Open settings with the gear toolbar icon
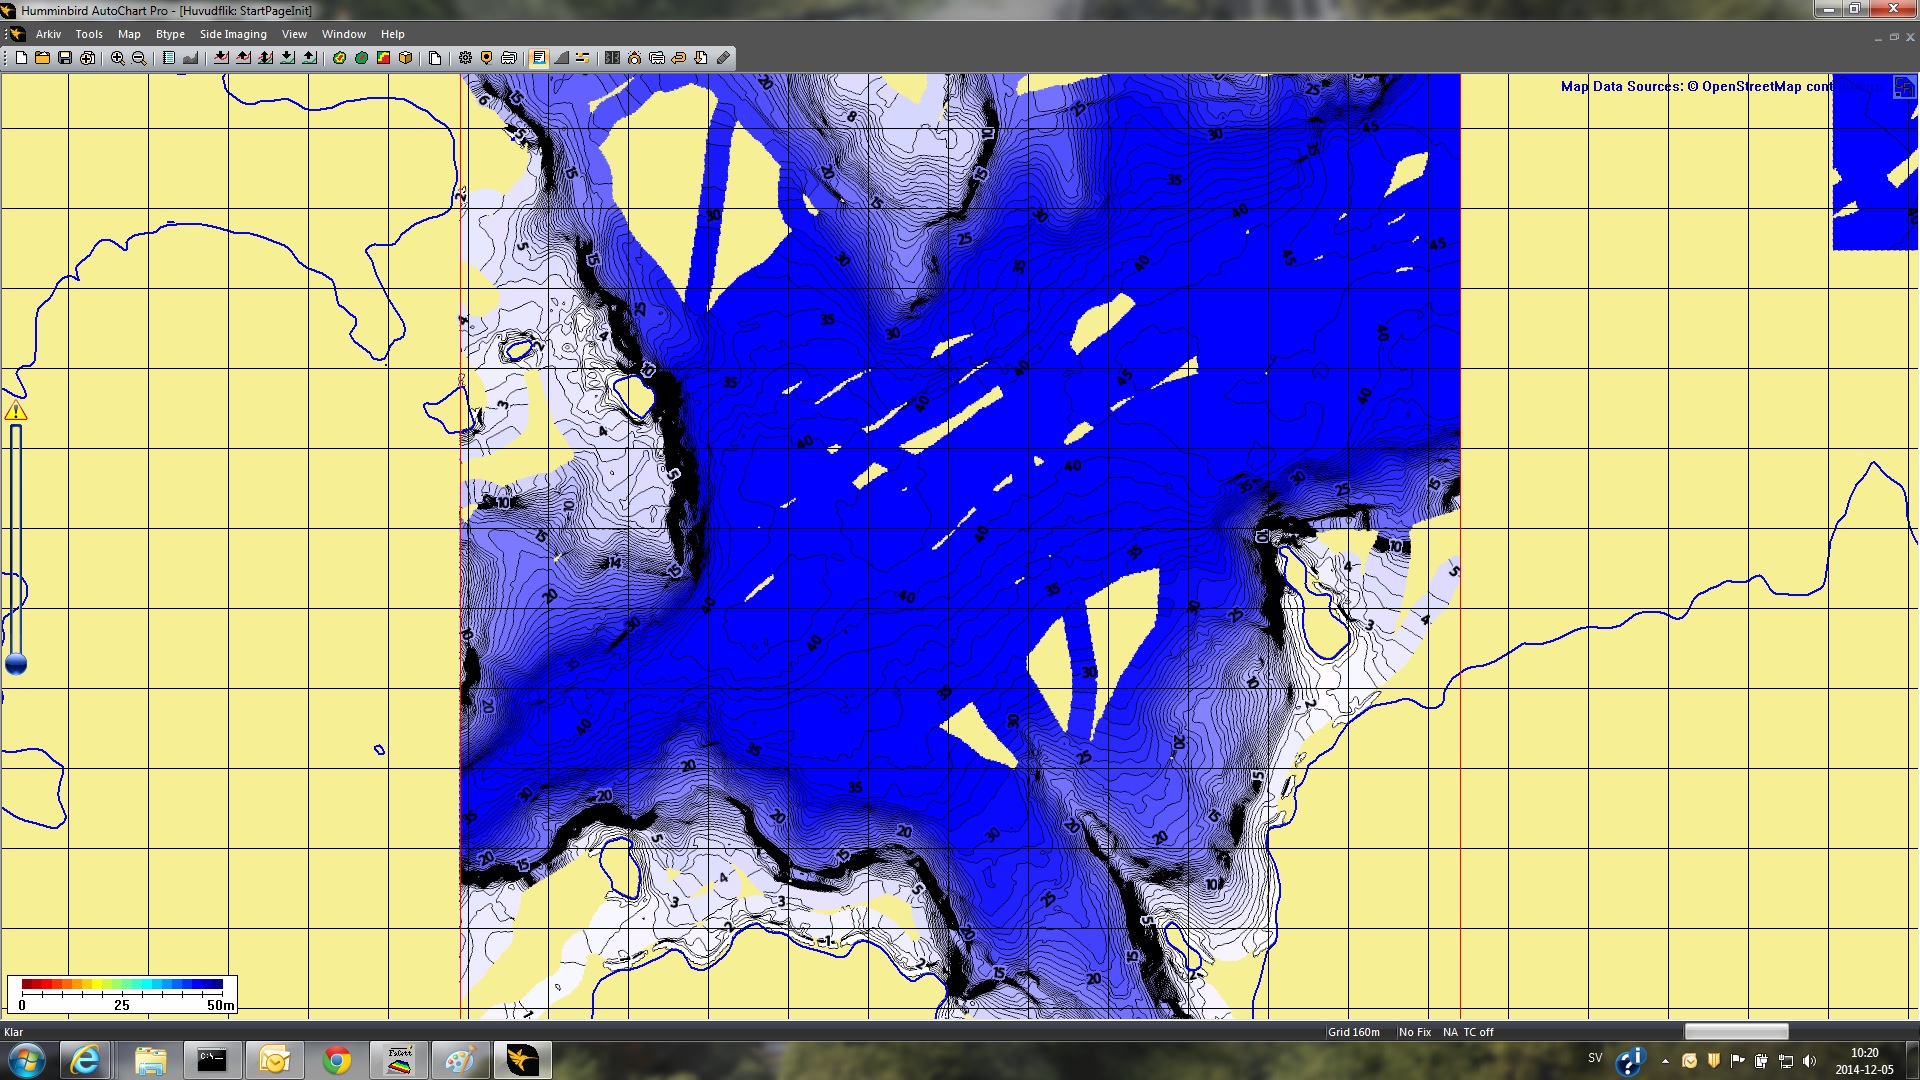Screen dimensions: 1920x1080 465,58
